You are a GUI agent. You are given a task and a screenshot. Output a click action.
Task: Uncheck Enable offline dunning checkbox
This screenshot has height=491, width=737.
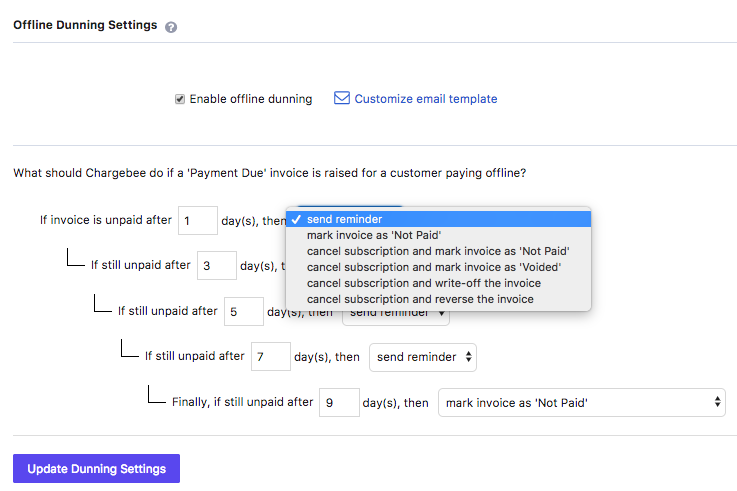click(180, 99)
